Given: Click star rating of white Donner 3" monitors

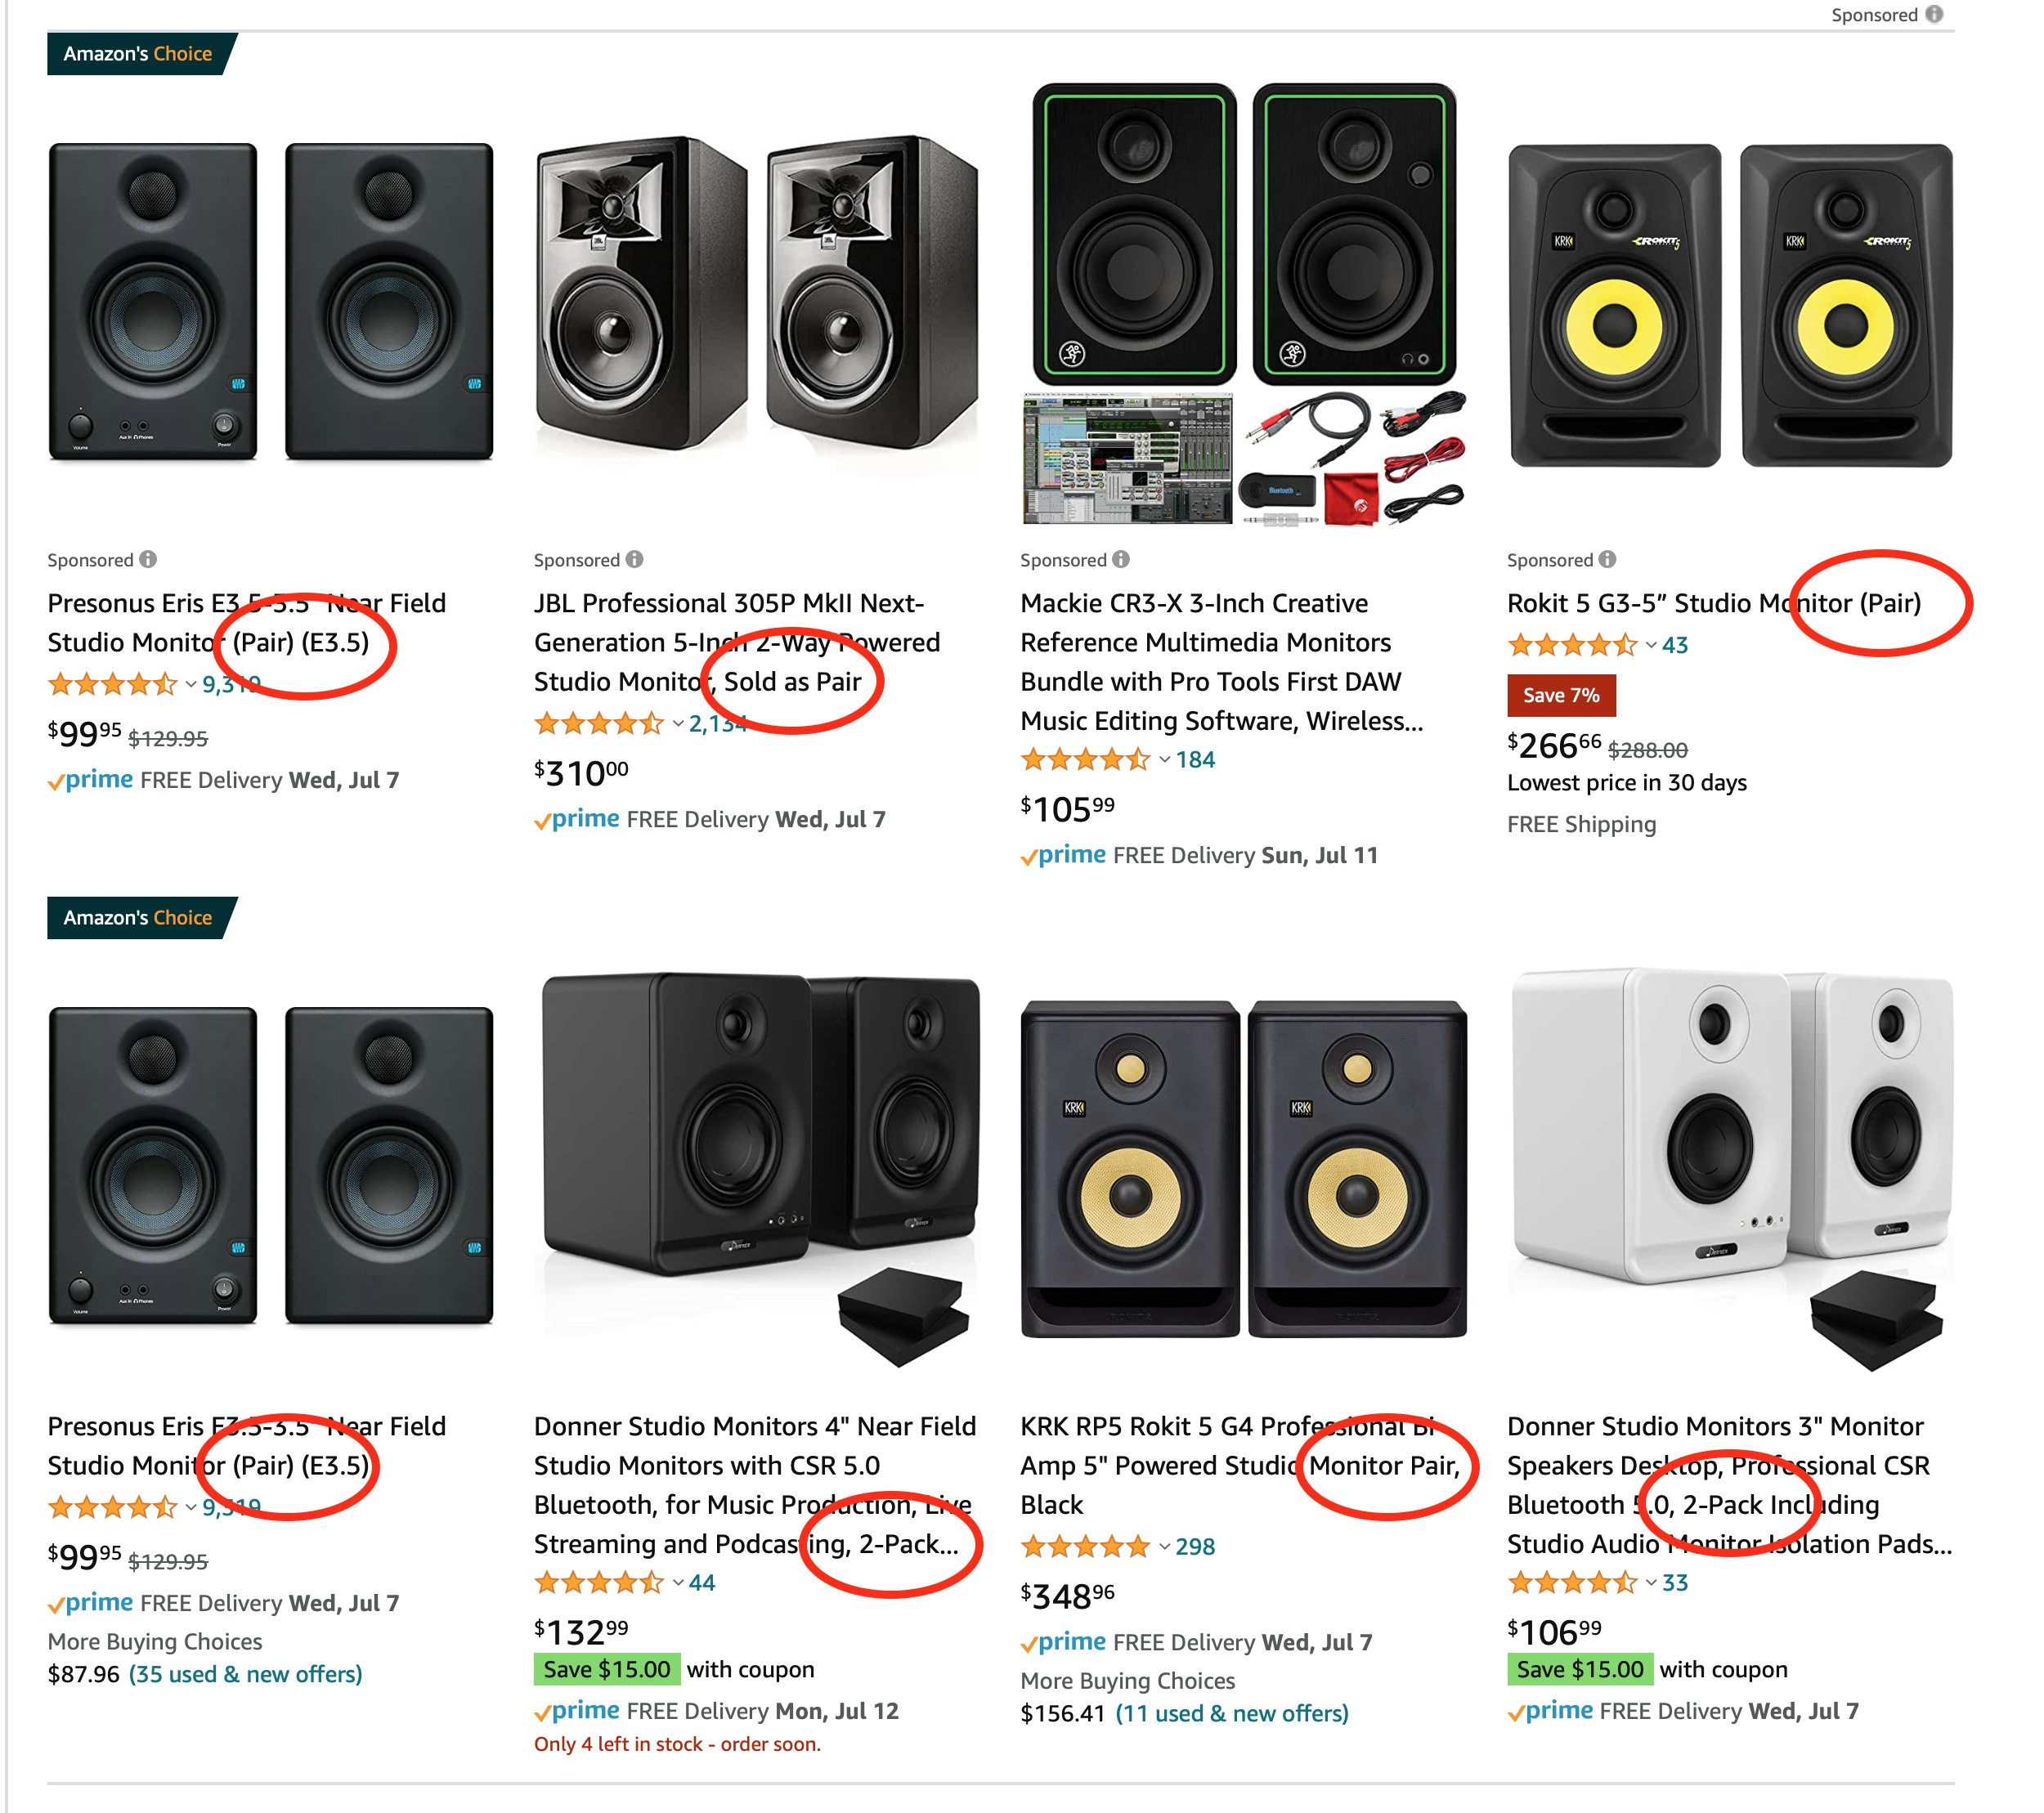Looking at the screenshot, I should click(x=1571, y=1583).
